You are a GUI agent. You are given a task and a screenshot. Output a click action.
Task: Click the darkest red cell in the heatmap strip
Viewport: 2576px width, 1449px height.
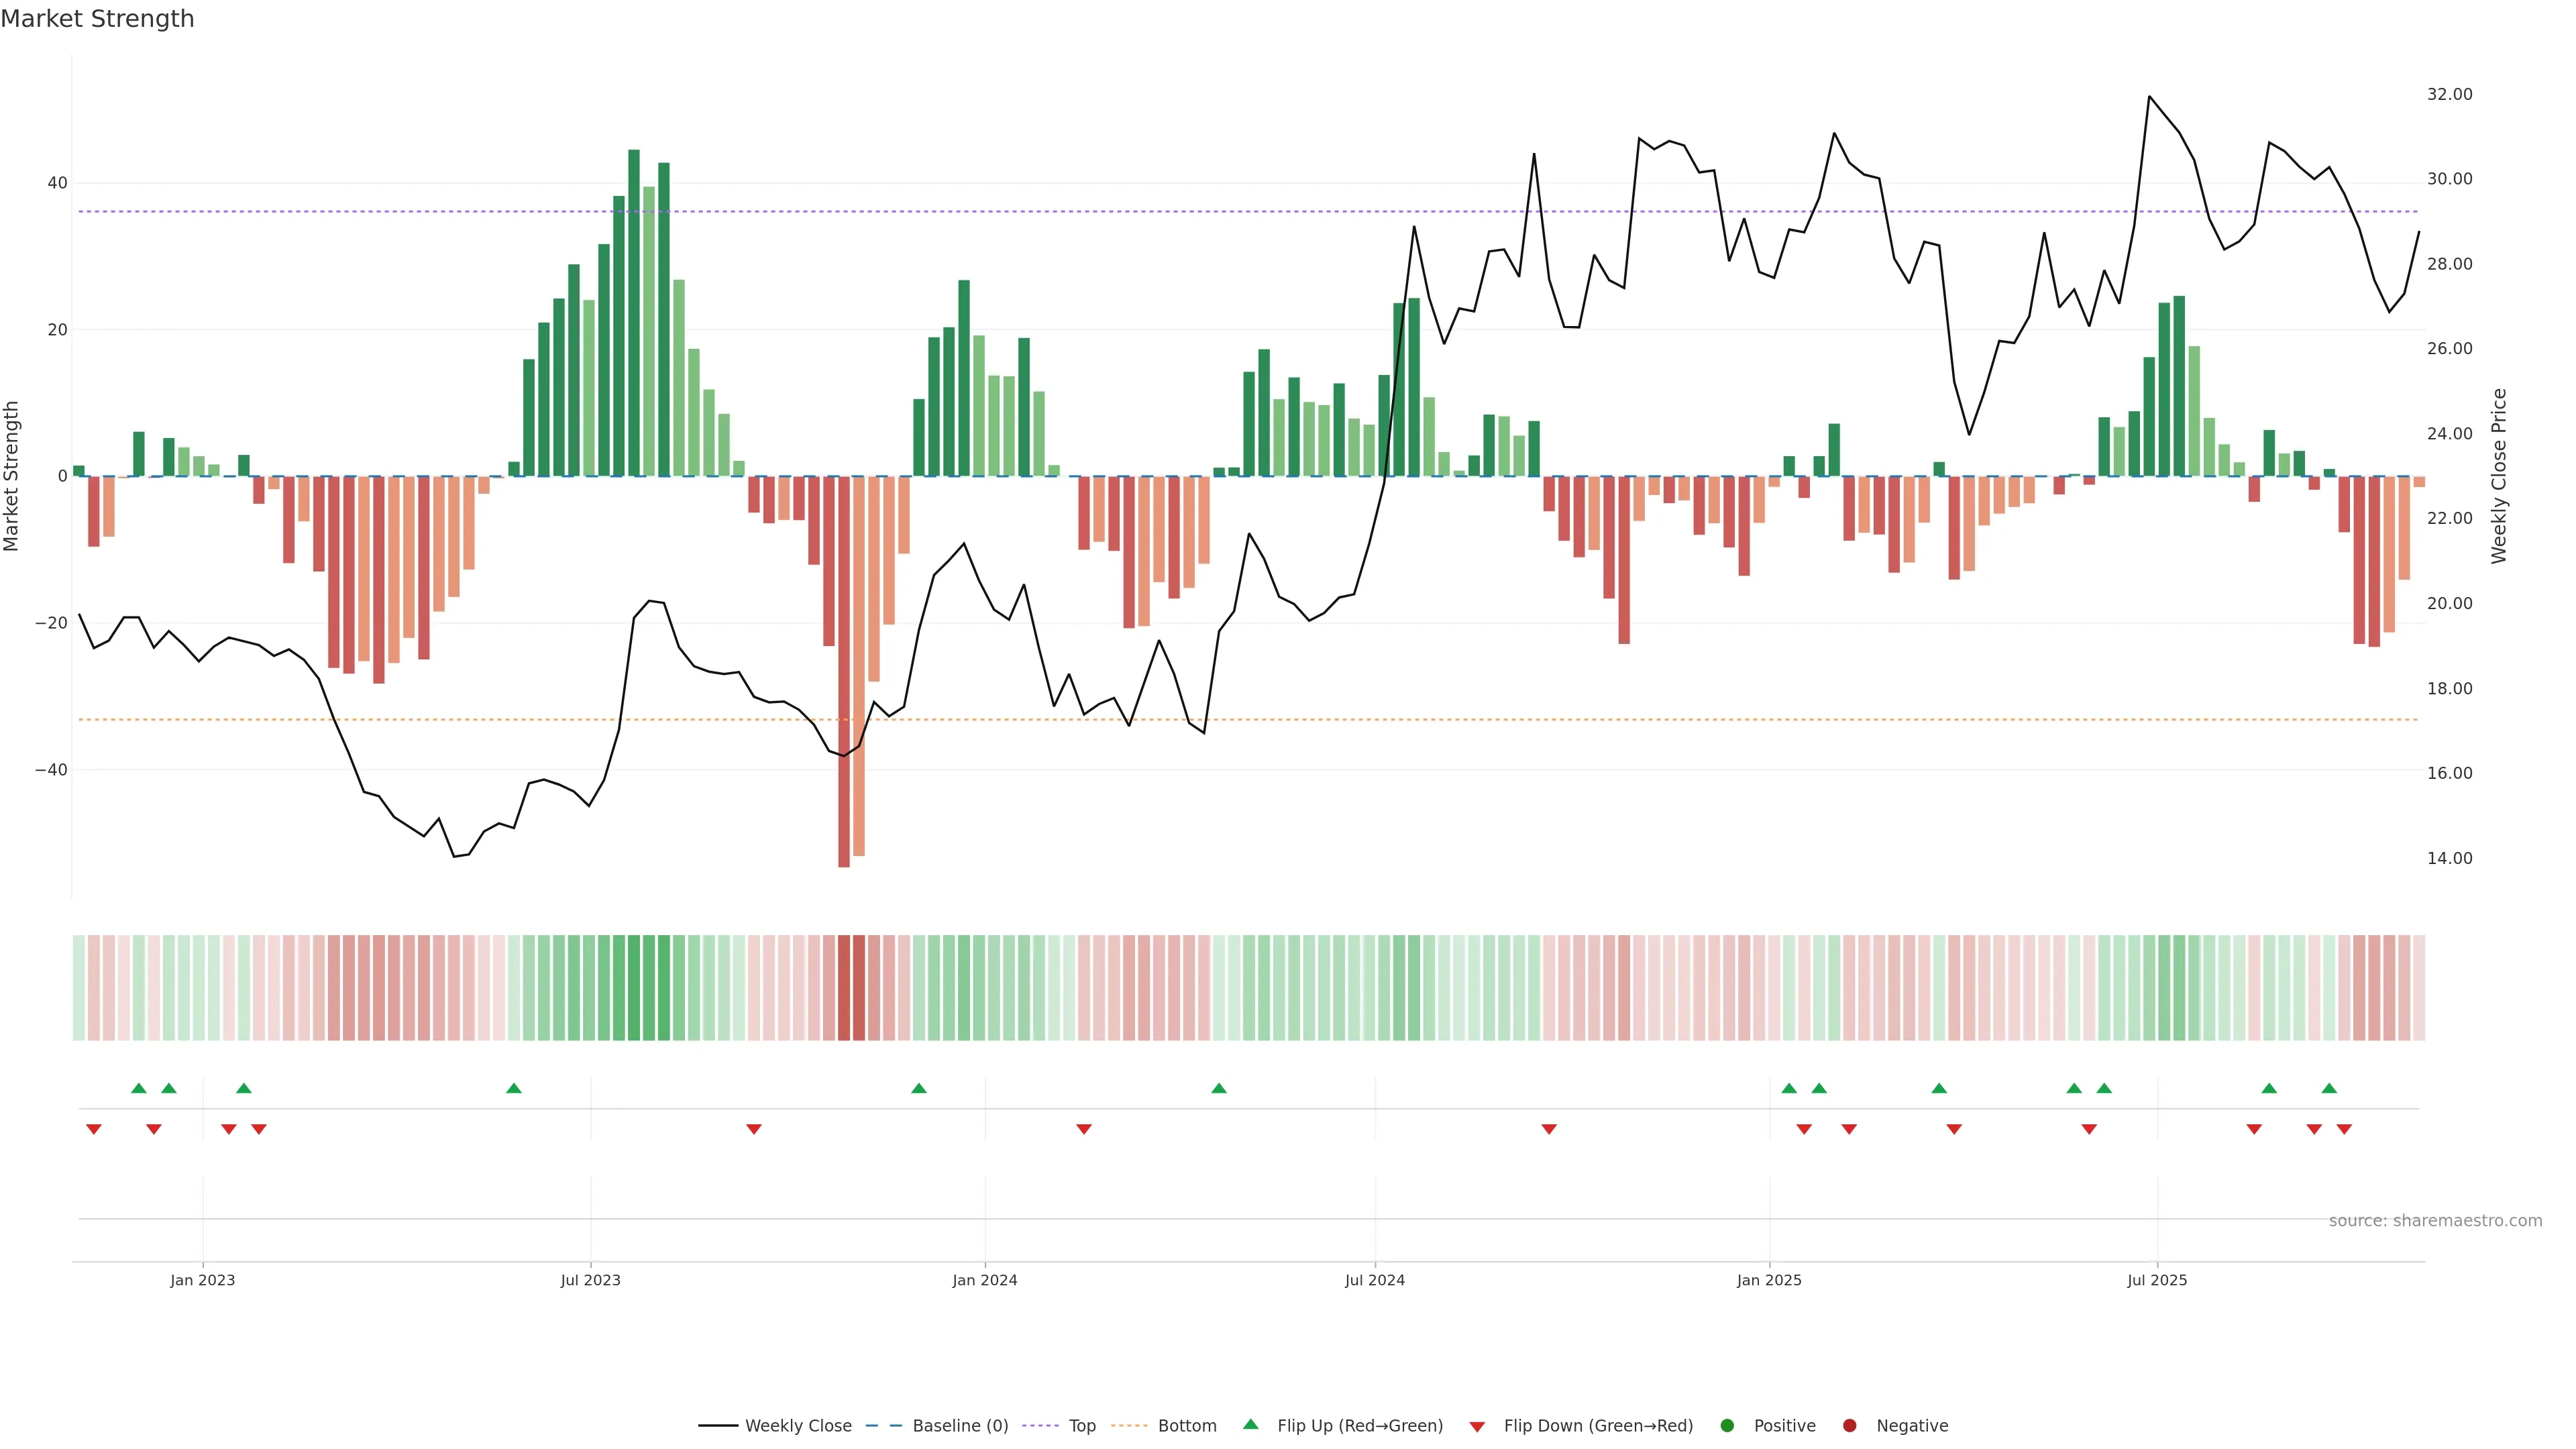coord(844,987)
